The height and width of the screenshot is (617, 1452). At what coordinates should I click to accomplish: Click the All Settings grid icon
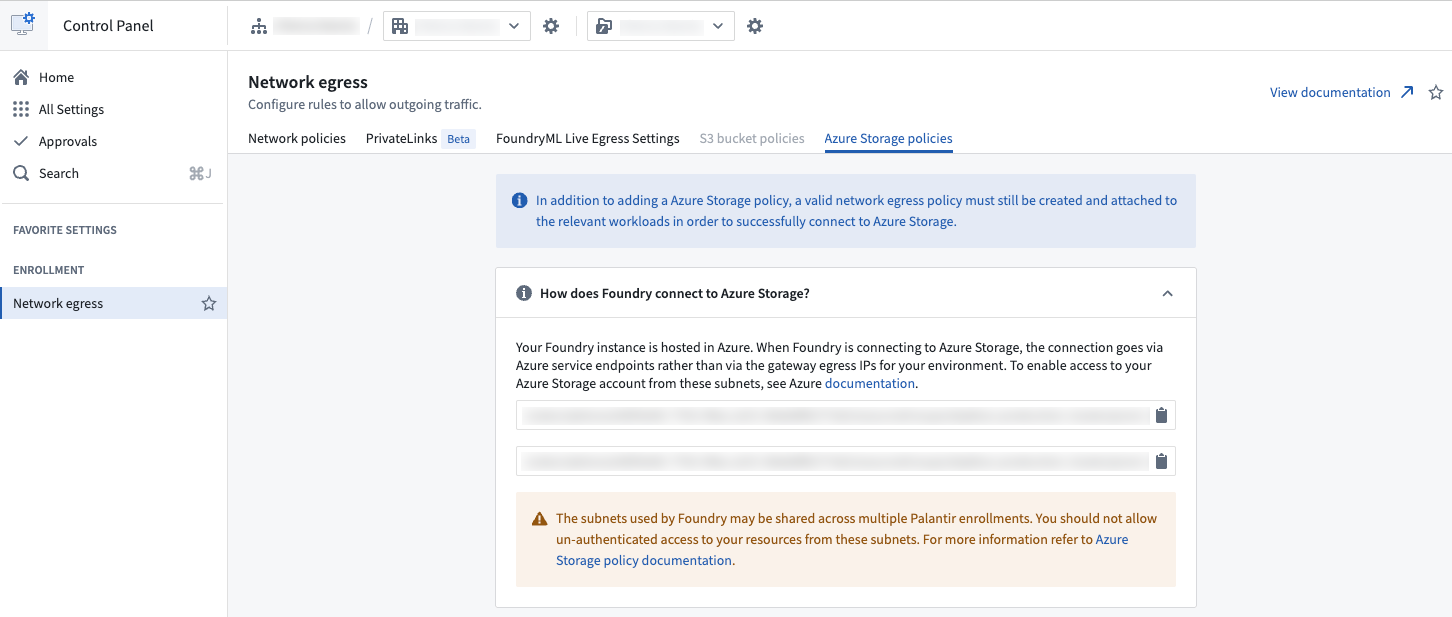pyautogui.click(x=21, y=109)
